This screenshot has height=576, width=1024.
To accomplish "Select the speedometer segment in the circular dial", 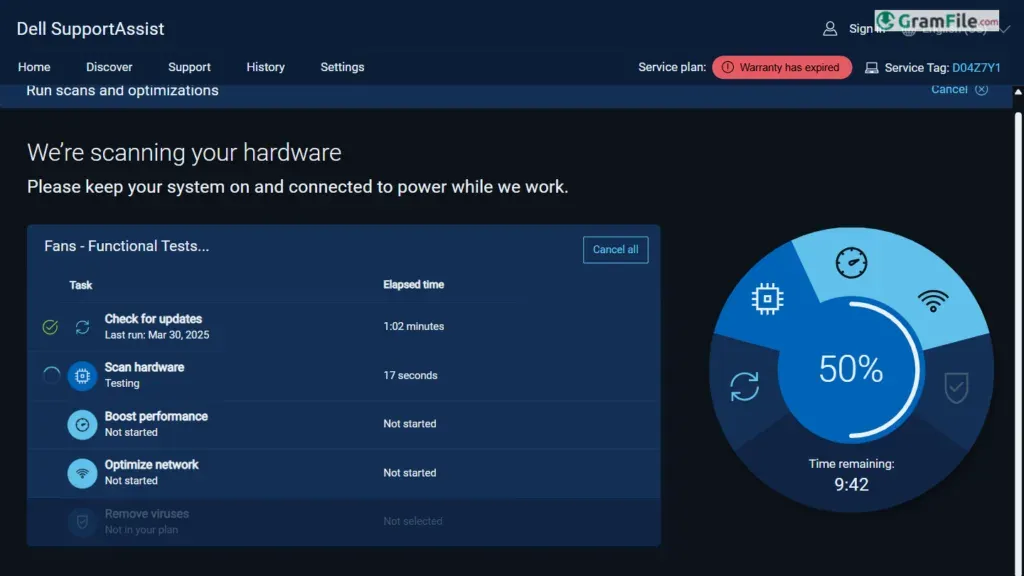I will [851, 263].
